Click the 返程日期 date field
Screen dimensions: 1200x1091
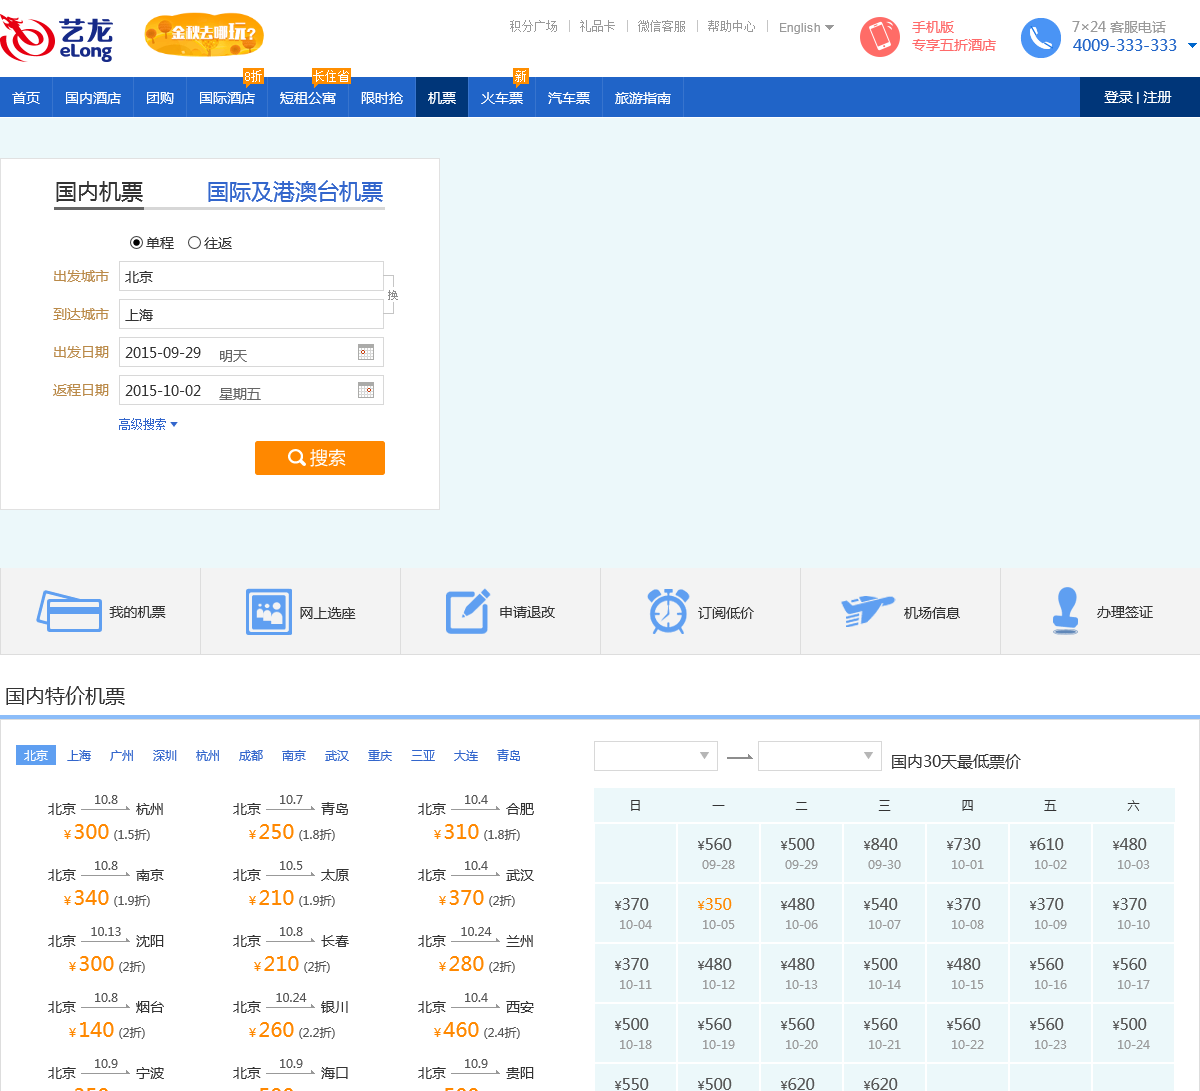click(x=251, y=390)
